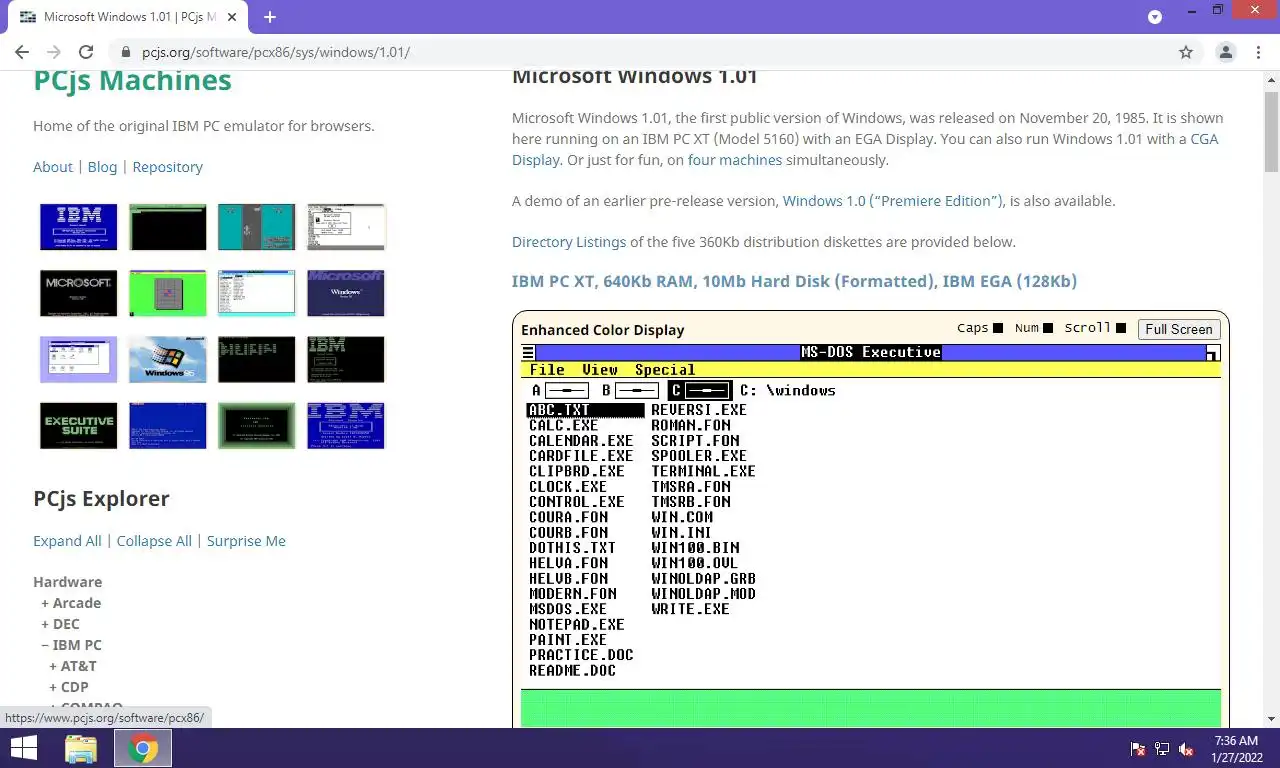This screenshot has height=768, width=1280.
Task: Open MS-DOS Executive system menu box
Action: click(528, 352)
